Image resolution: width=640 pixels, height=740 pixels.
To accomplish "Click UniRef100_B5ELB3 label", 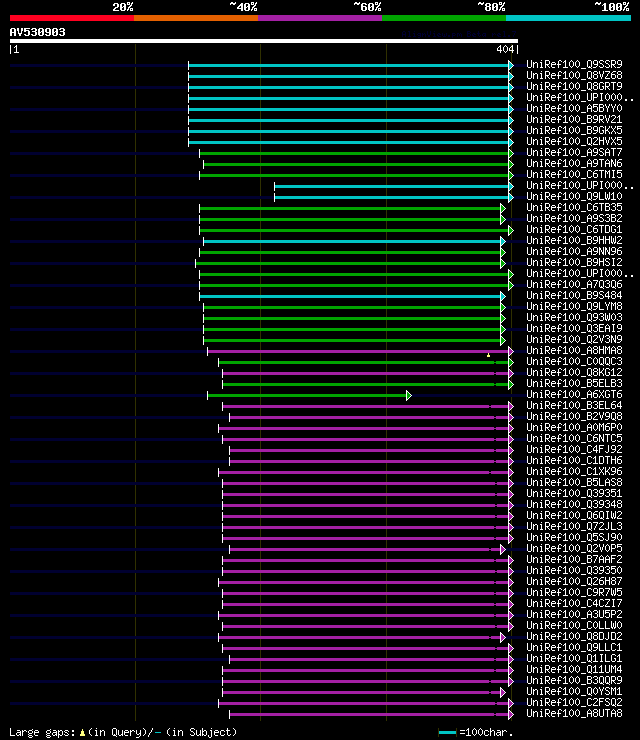I will (574, 384).
